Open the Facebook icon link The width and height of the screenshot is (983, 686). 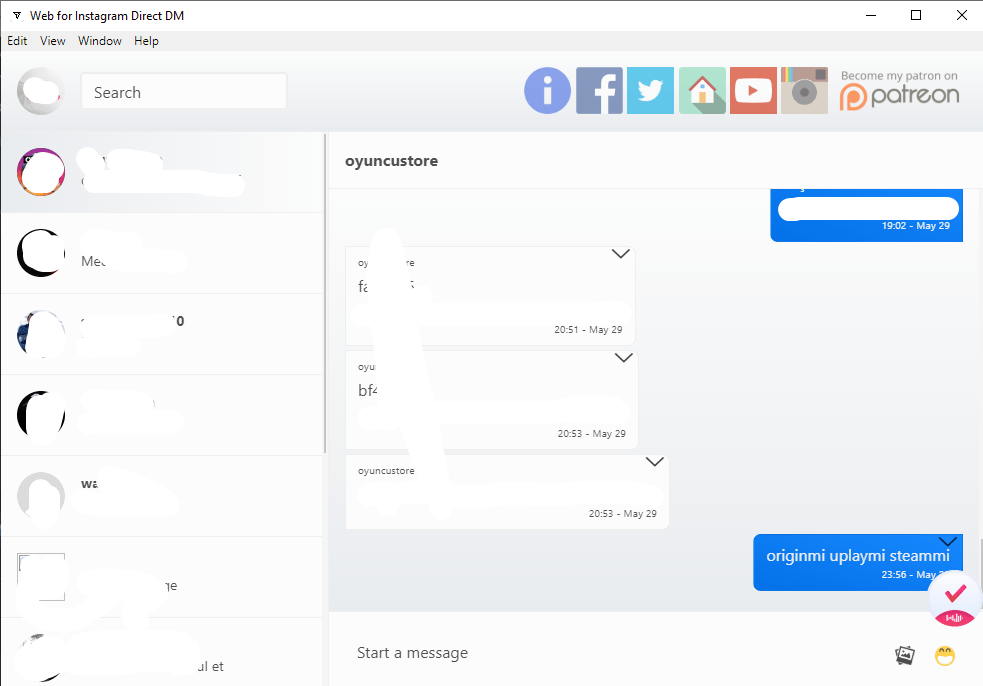(599, 91)
